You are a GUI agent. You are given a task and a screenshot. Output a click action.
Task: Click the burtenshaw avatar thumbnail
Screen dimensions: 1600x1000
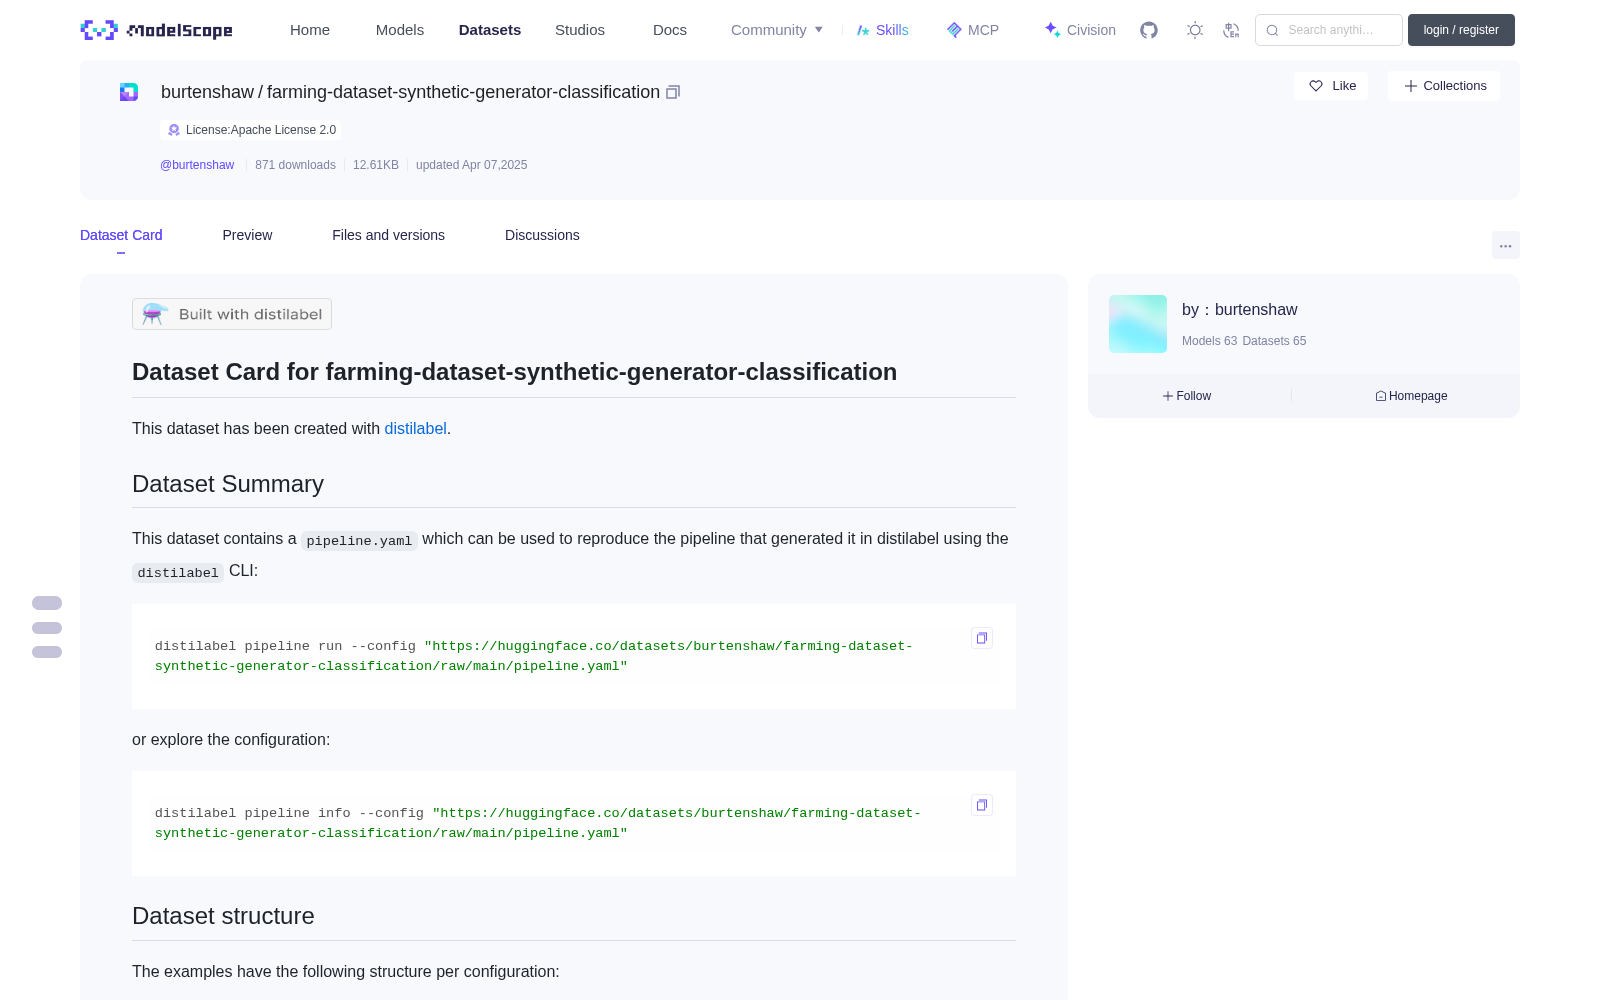click(x=1138, y=324)
